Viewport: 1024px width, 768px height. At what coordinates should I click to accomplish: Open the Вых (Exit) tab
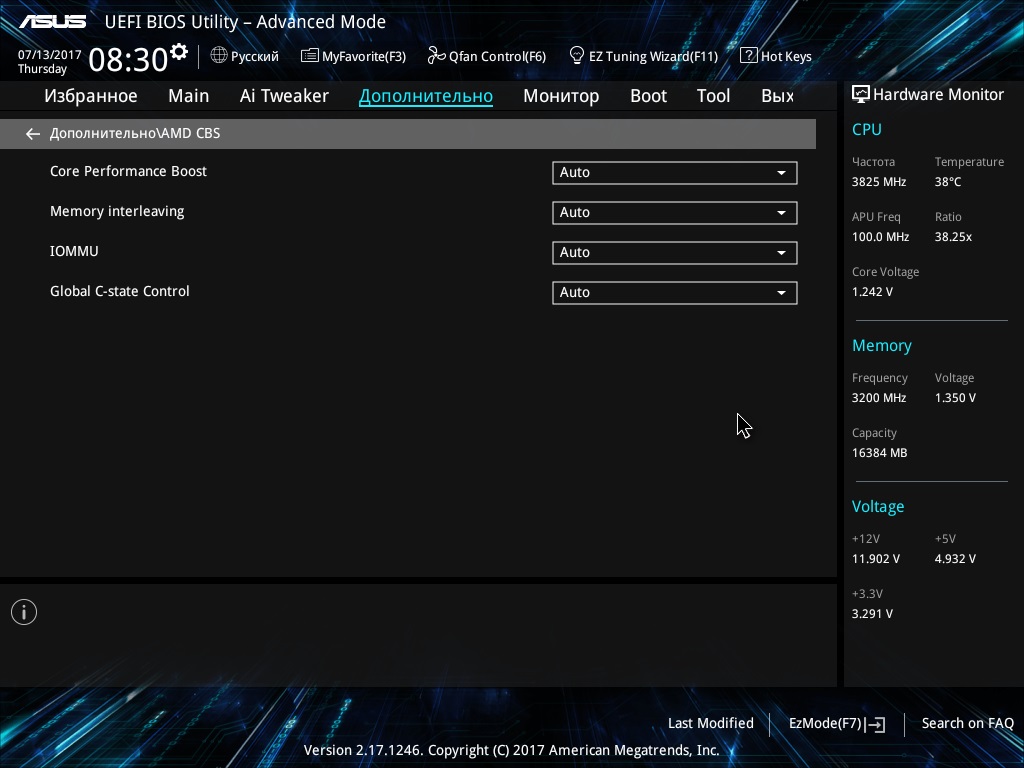[x=778, y=96]
